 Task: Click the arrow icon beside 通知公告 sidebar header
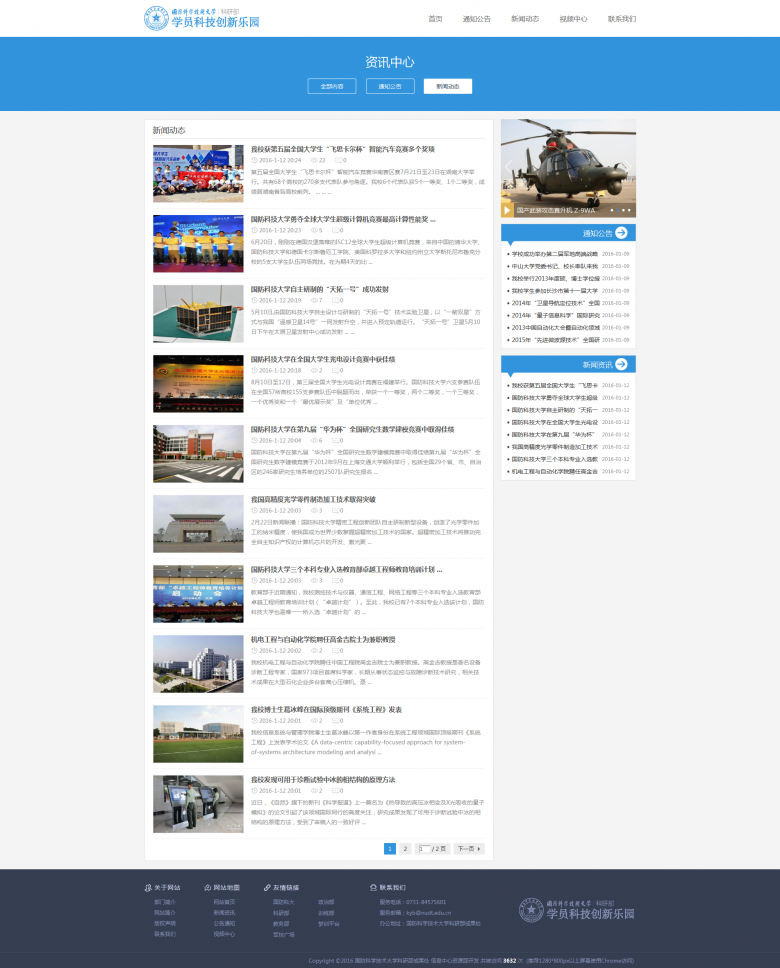click(x=621, y=232)
